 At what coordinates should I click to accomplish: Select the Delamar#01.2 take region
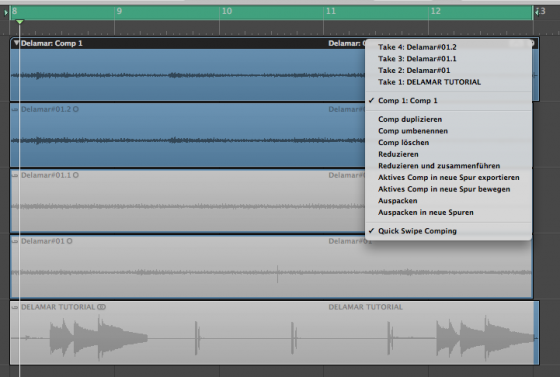click(188, 135)
